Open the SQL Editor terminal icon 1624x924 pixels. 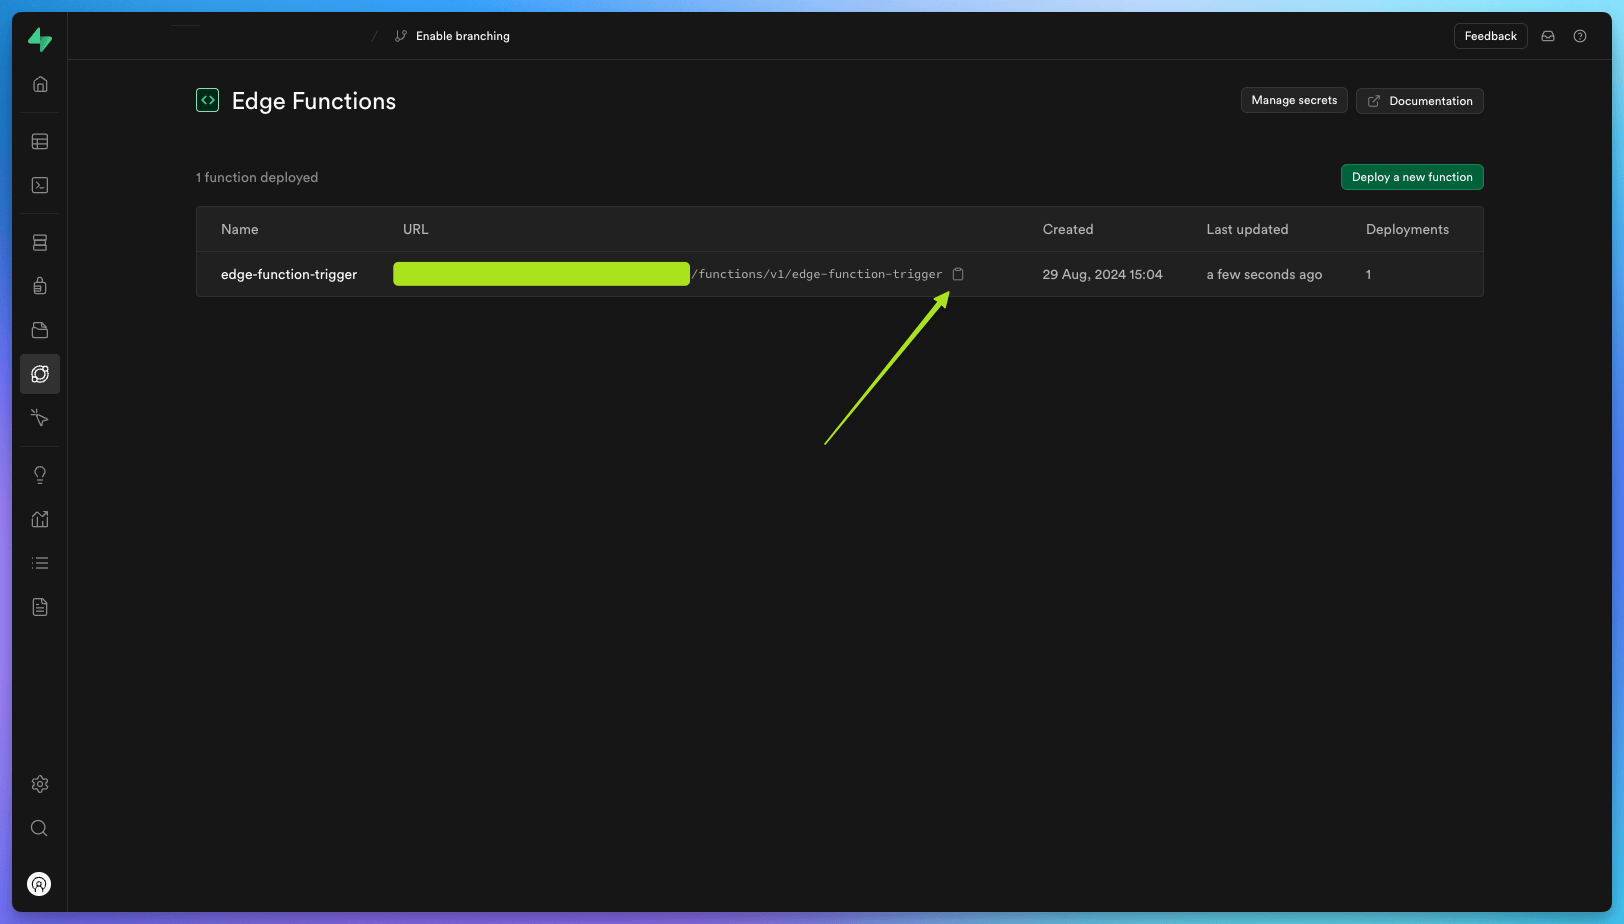[40, 185]
